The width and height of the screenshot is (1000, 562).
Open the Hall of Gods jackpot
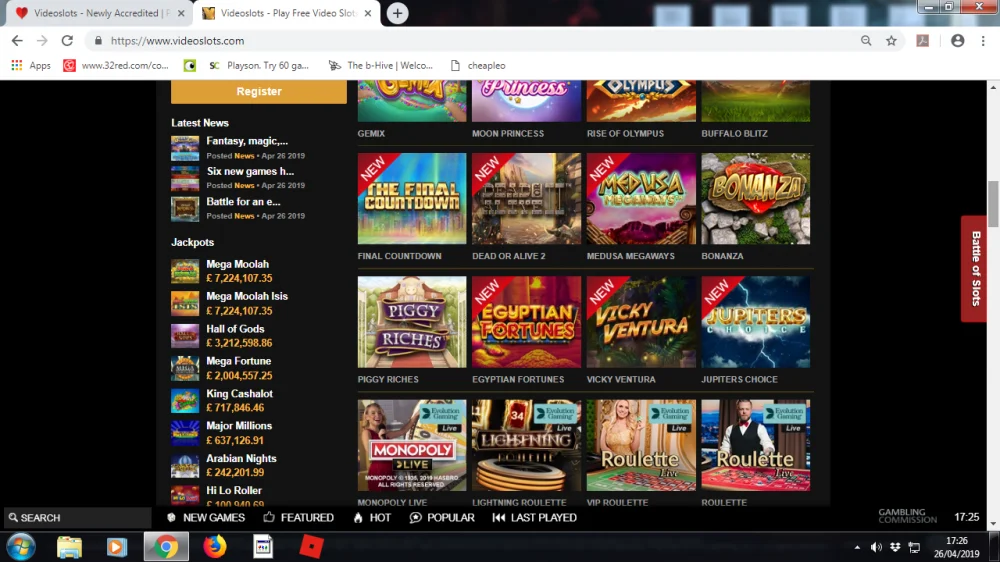221,336
